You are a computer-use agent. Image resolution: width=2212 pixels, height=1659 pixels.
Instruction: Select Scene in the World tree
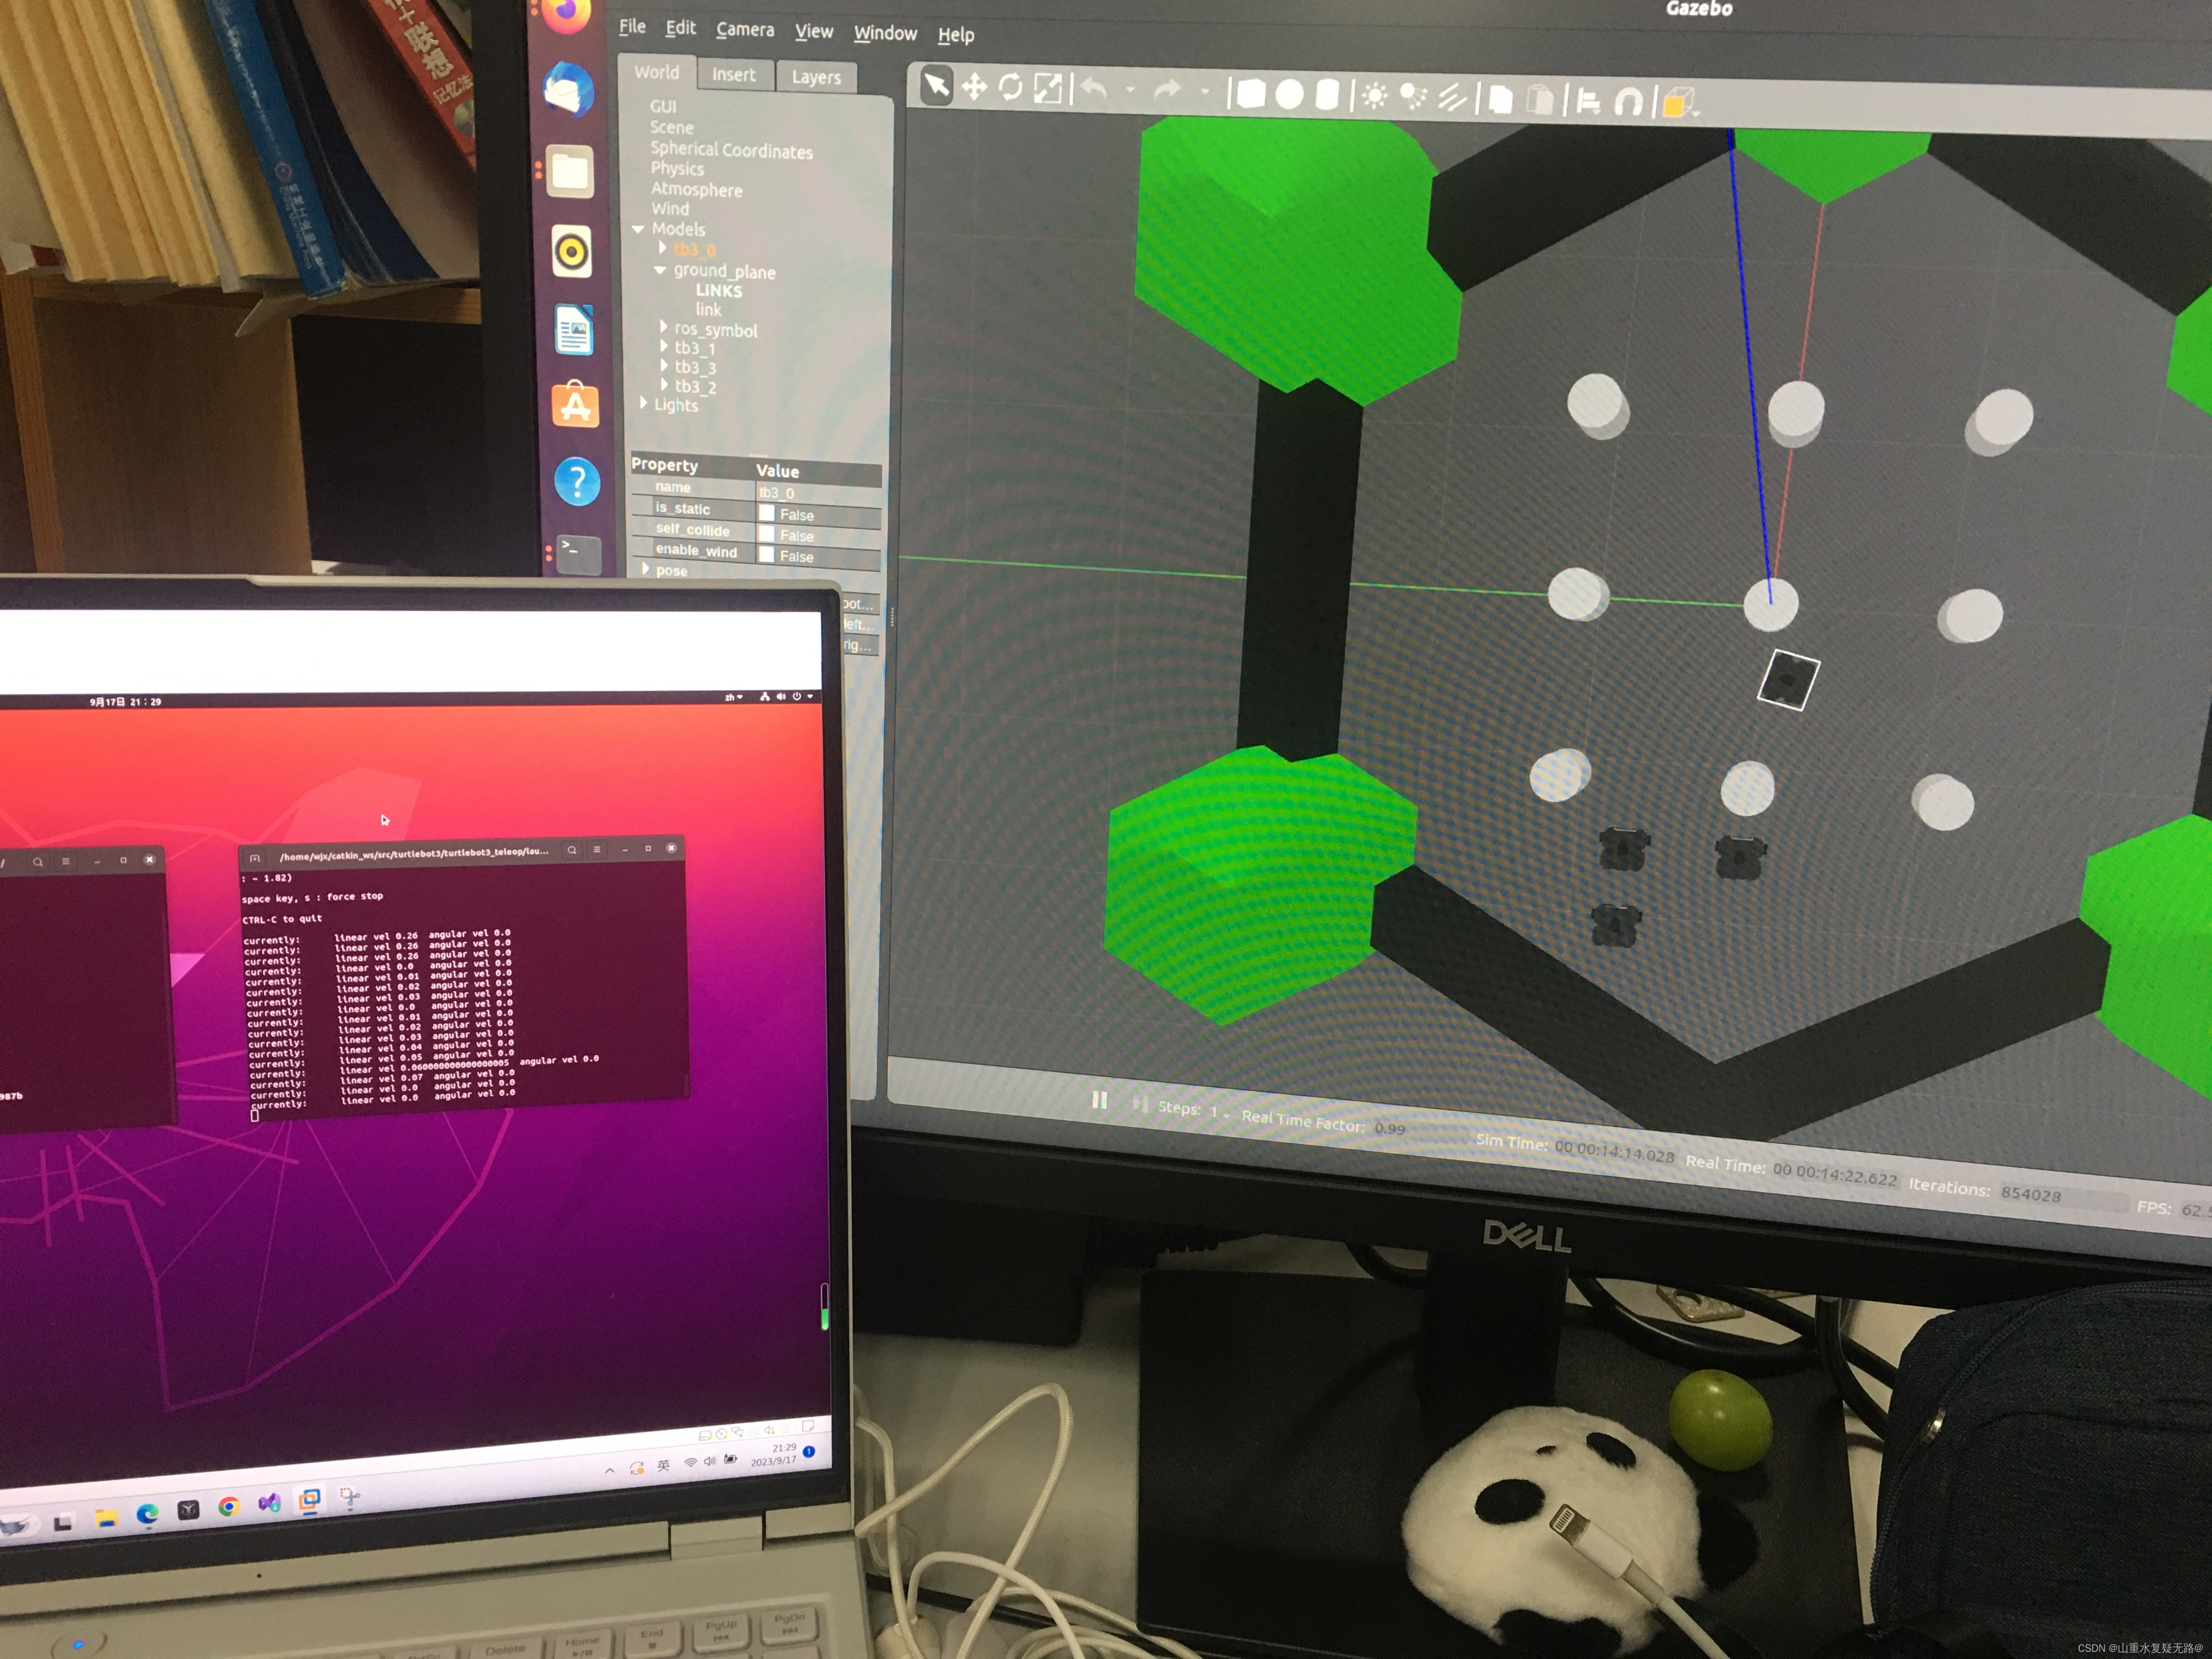(x=672, y=128)
